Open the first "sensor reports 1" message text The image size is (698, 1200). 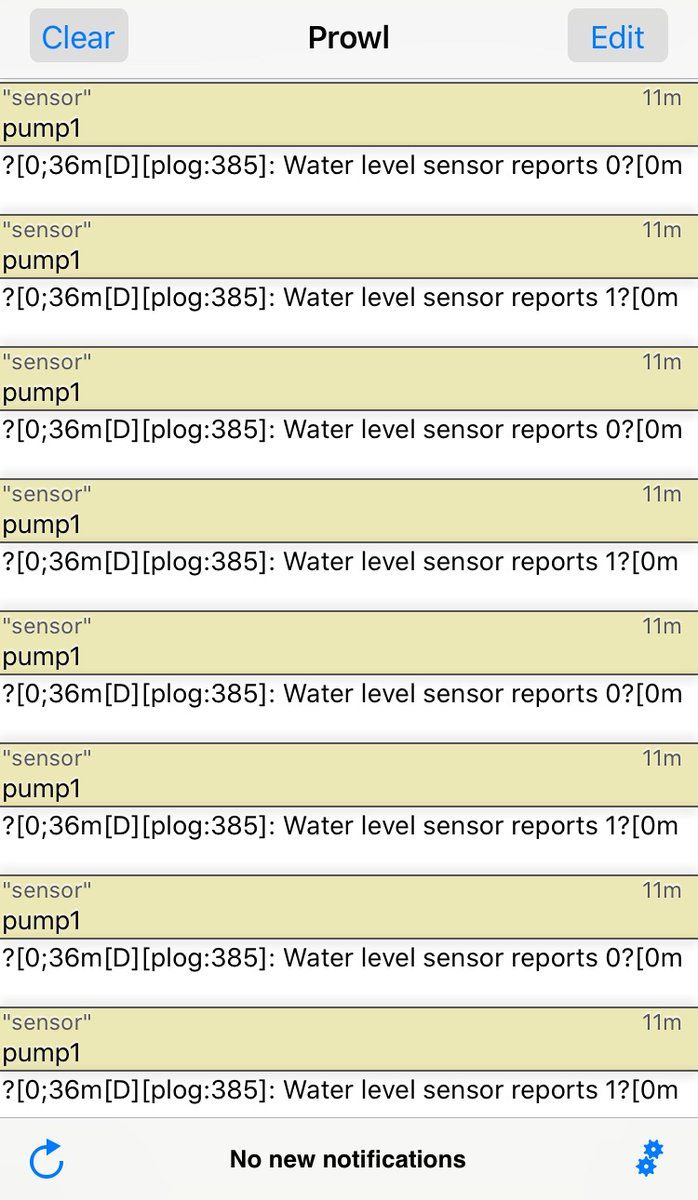click(x=341, y=298)
